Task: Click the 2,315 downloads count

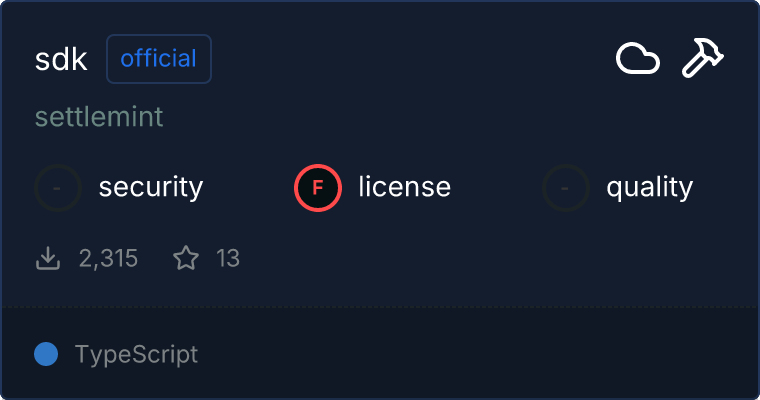Action: tap(108, 259)
